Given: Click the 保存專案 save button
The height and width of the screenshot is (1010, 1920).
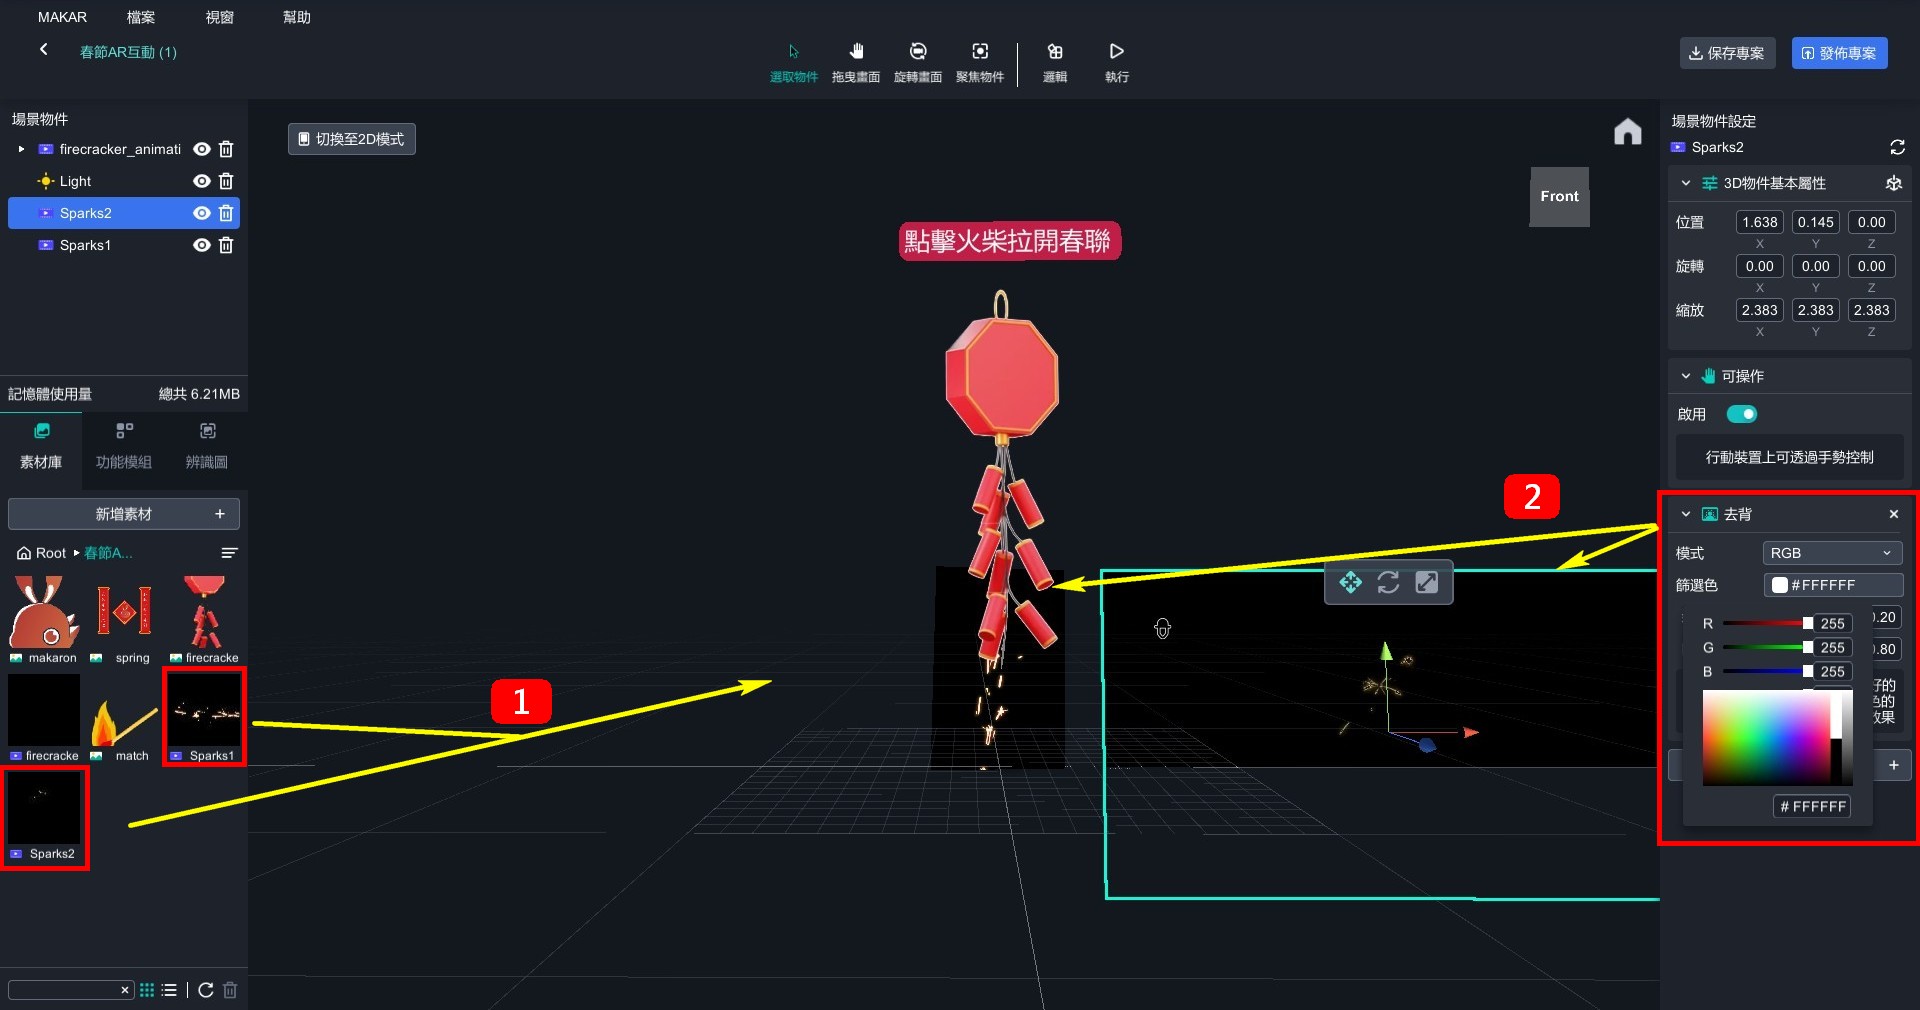Looking at the screenshot, I should [x=1727, y=53].
